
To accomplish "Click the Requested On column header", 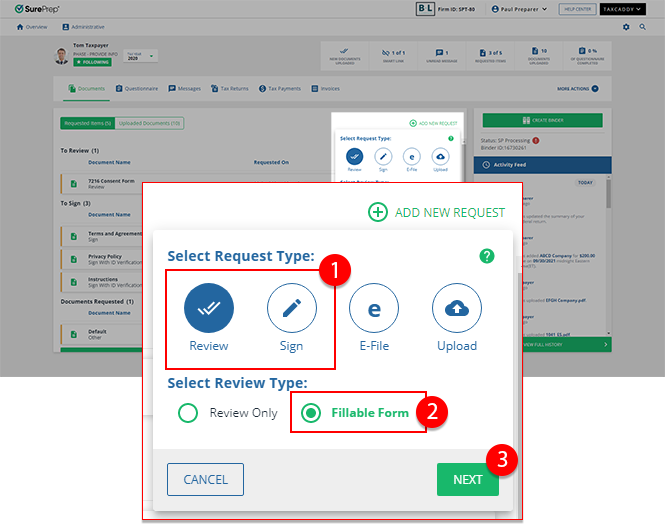I will point(271,162).
